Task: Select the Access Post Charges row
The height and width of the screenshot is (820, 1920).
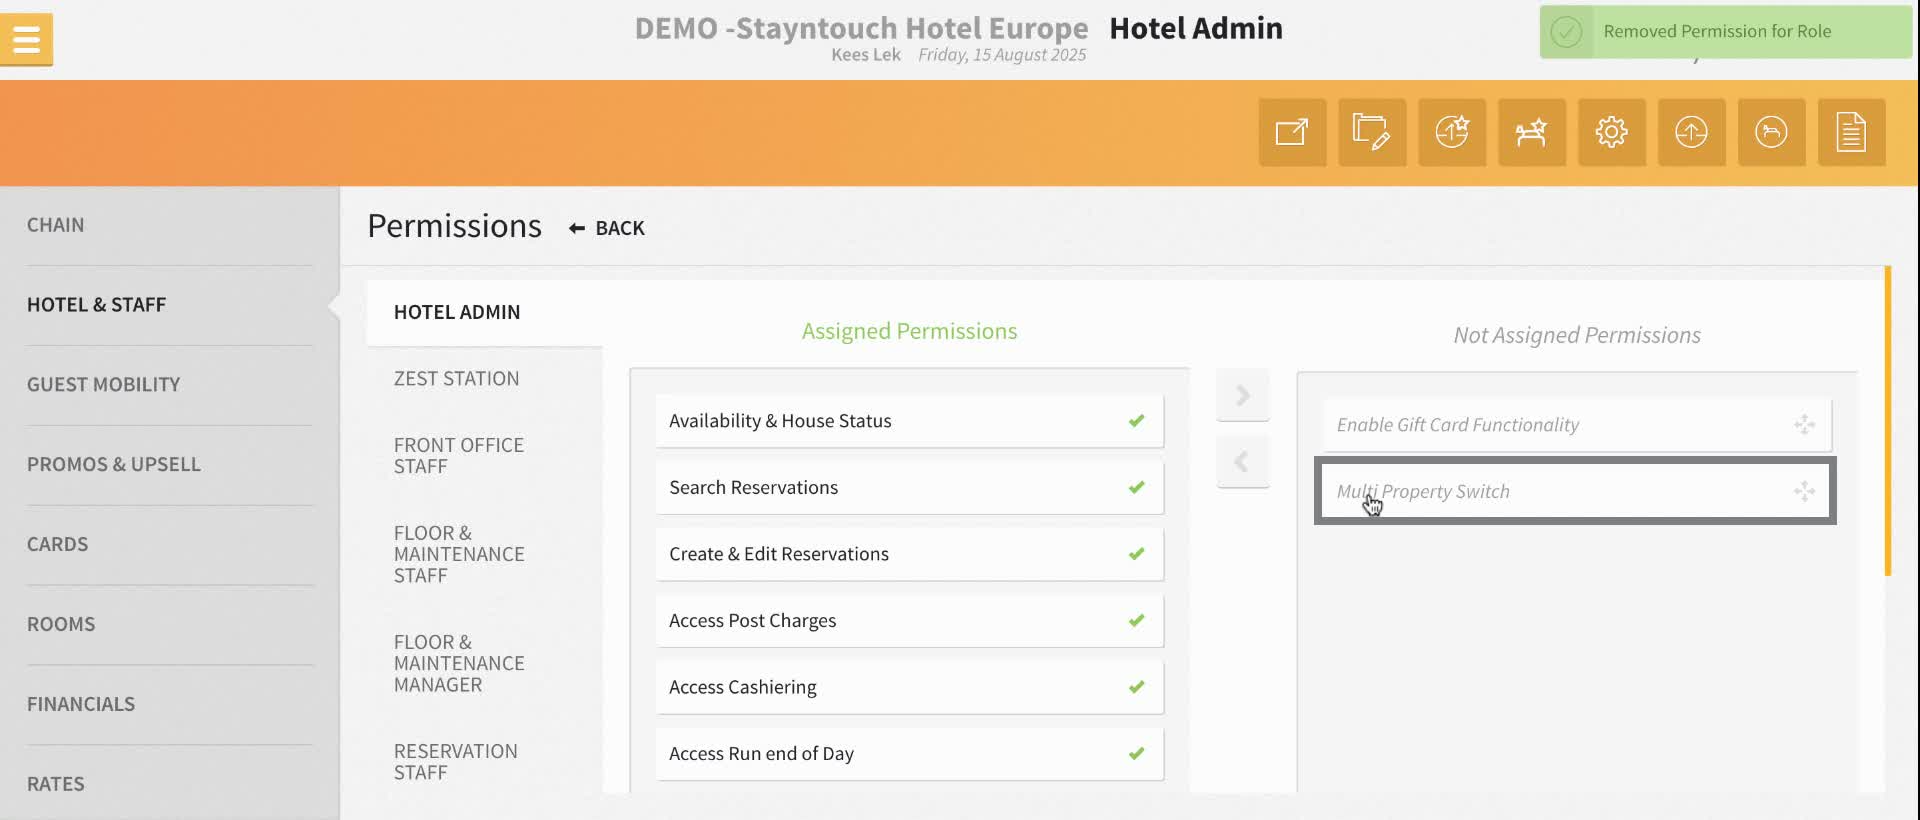Action: point(910,620)
